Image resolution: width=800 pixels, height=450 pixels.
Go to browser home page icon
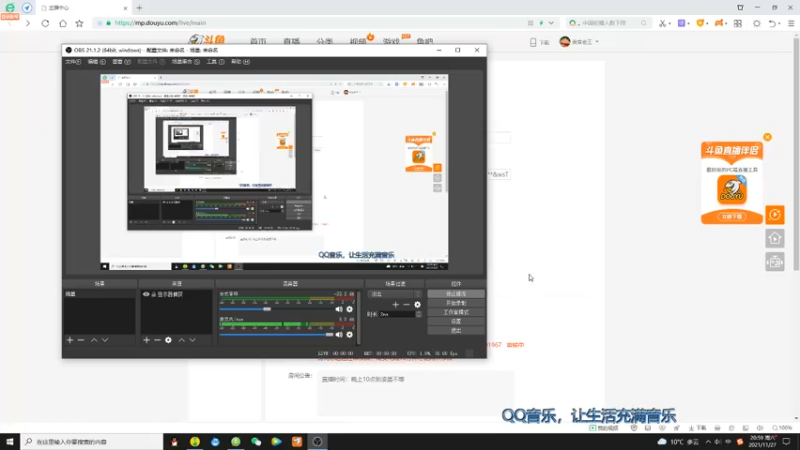[x=63, y=23]
